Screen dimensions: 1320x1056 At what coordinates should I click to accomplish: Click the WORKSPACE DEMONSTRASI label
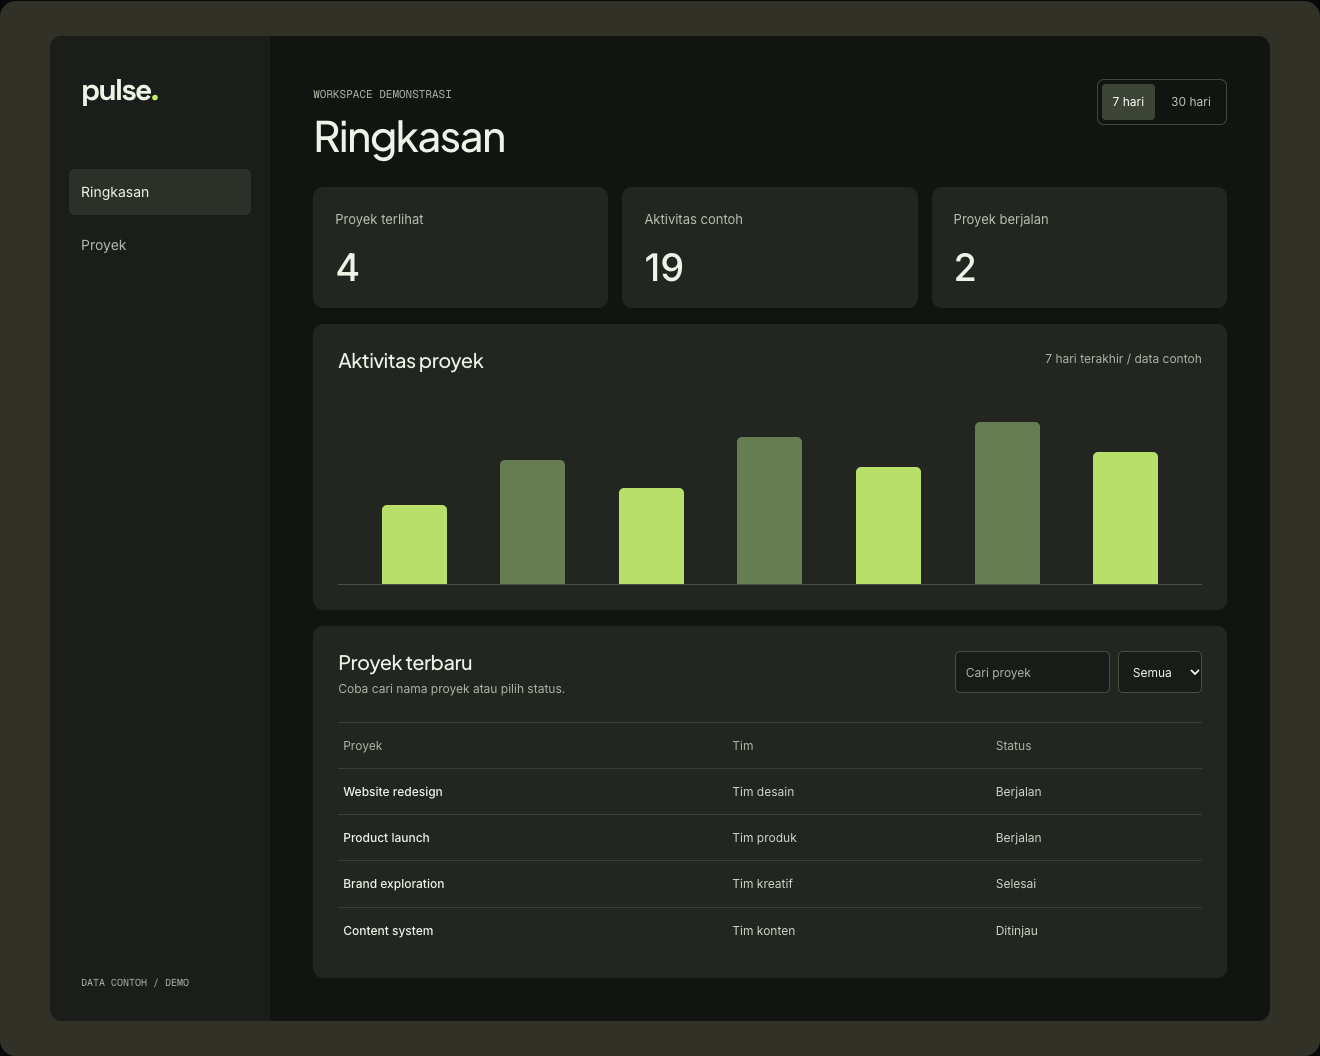[382, 94]
